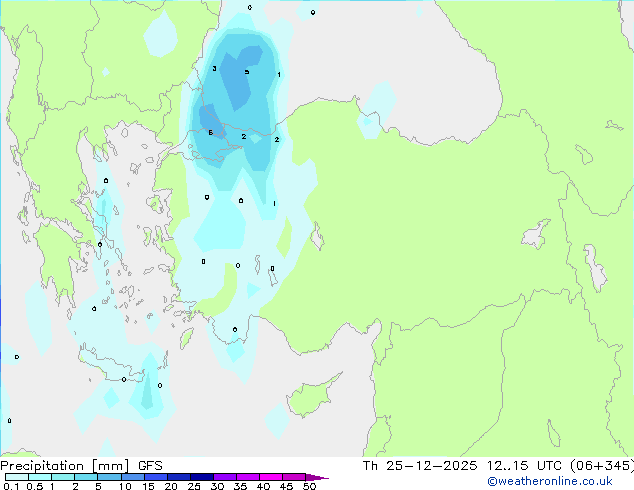Click the '25' legend scale label
The image size is (634, 490).
tap(194, 486)
